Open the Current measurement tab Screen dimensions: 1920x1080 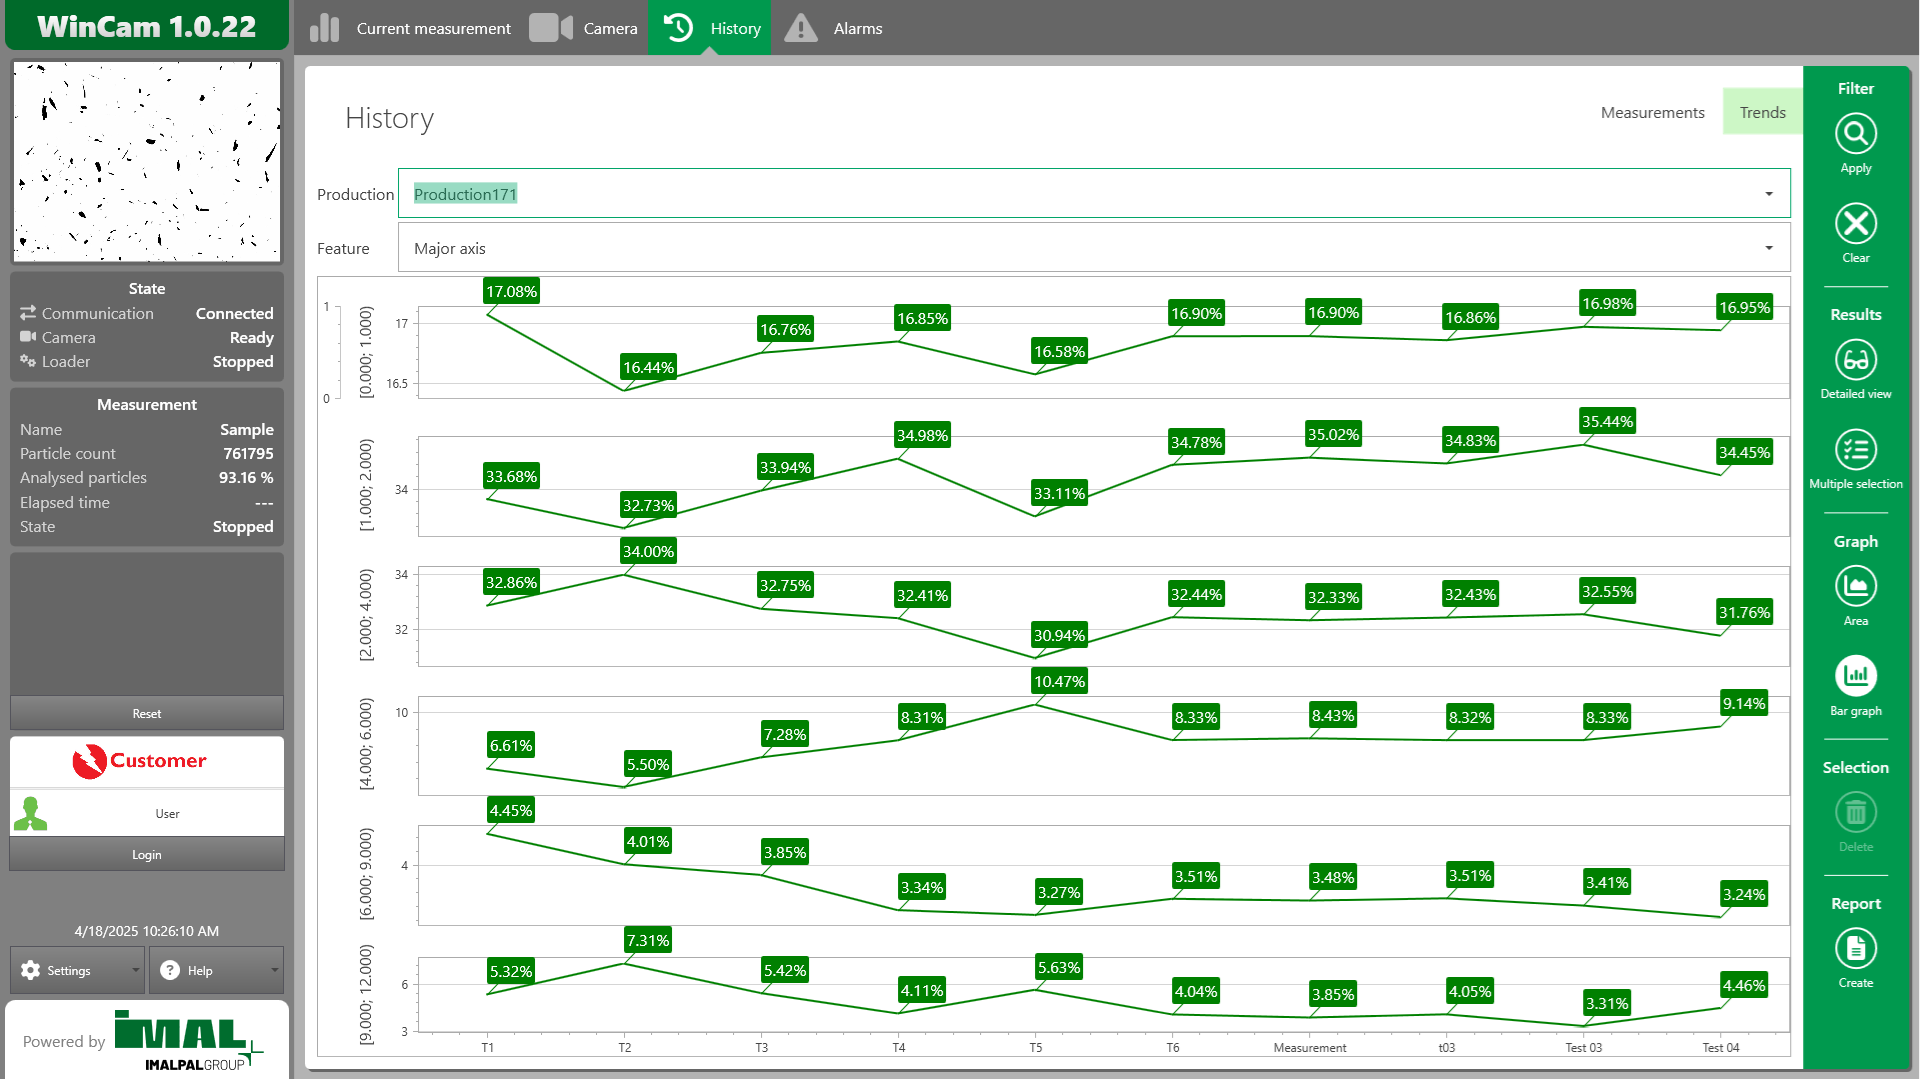pos(410,28)
